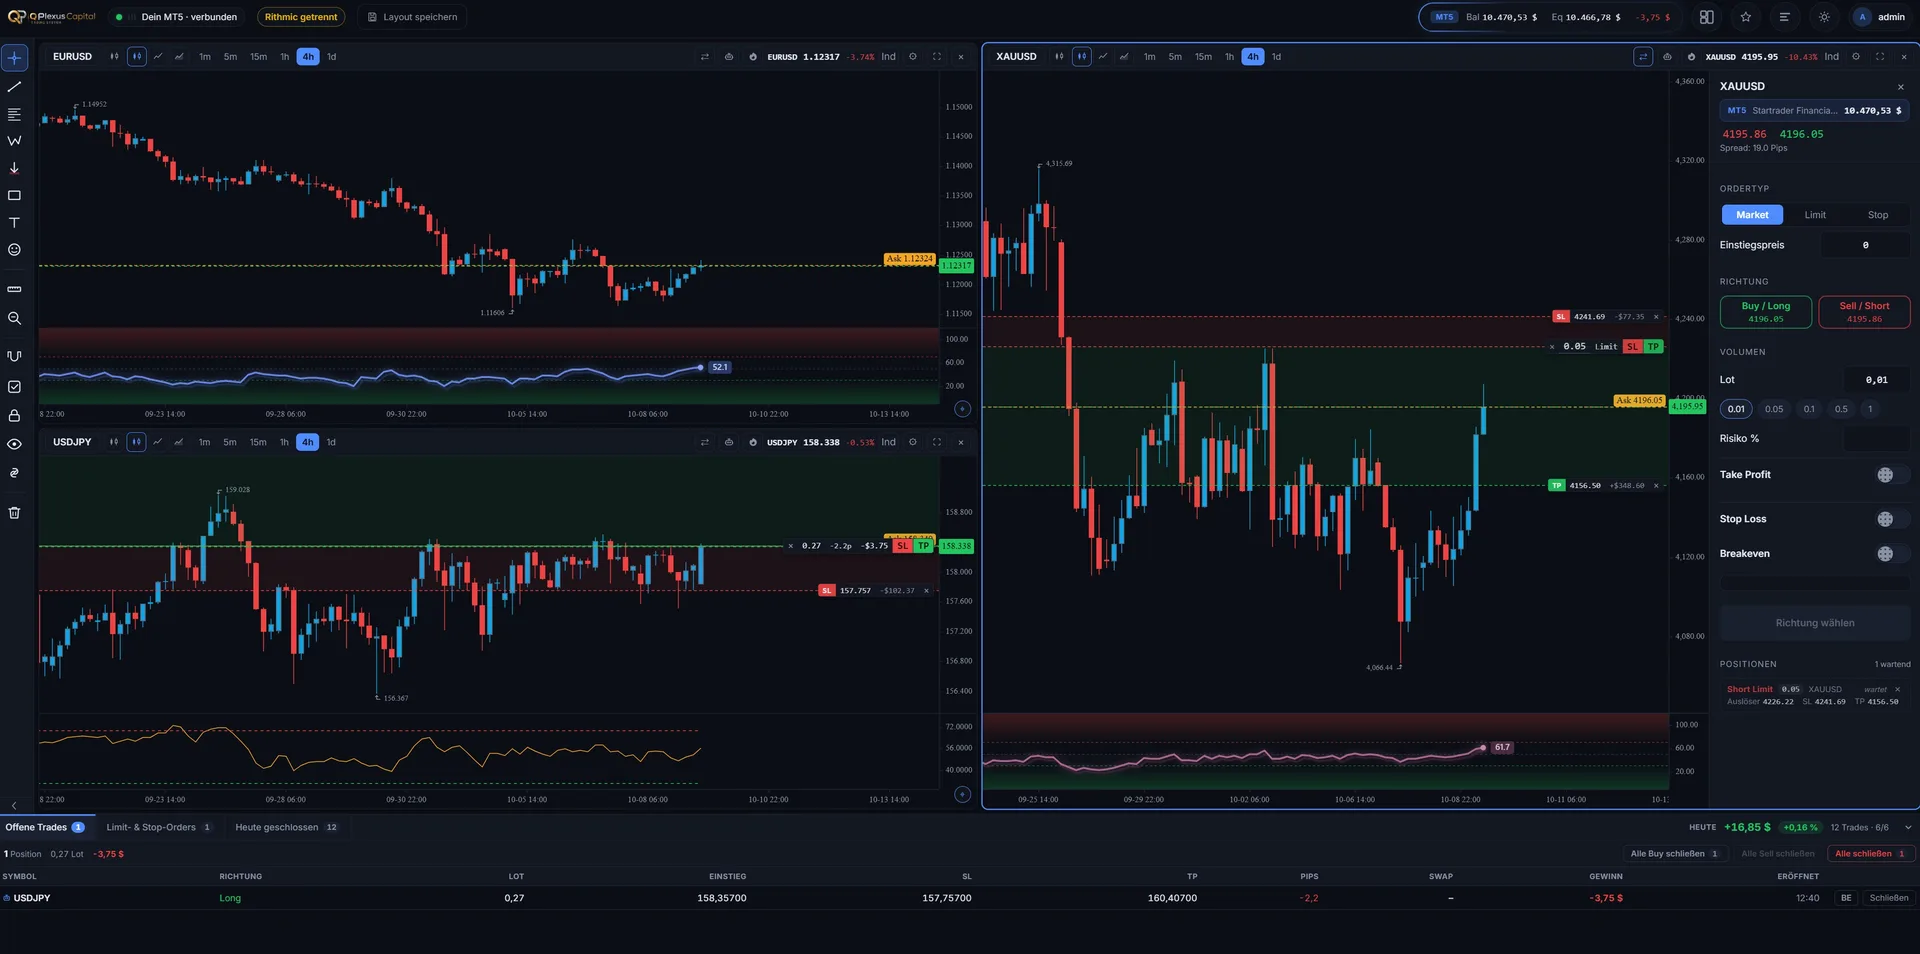Toggle the magnet snap tool
1920x954 pixels.
tap(14, 356)
